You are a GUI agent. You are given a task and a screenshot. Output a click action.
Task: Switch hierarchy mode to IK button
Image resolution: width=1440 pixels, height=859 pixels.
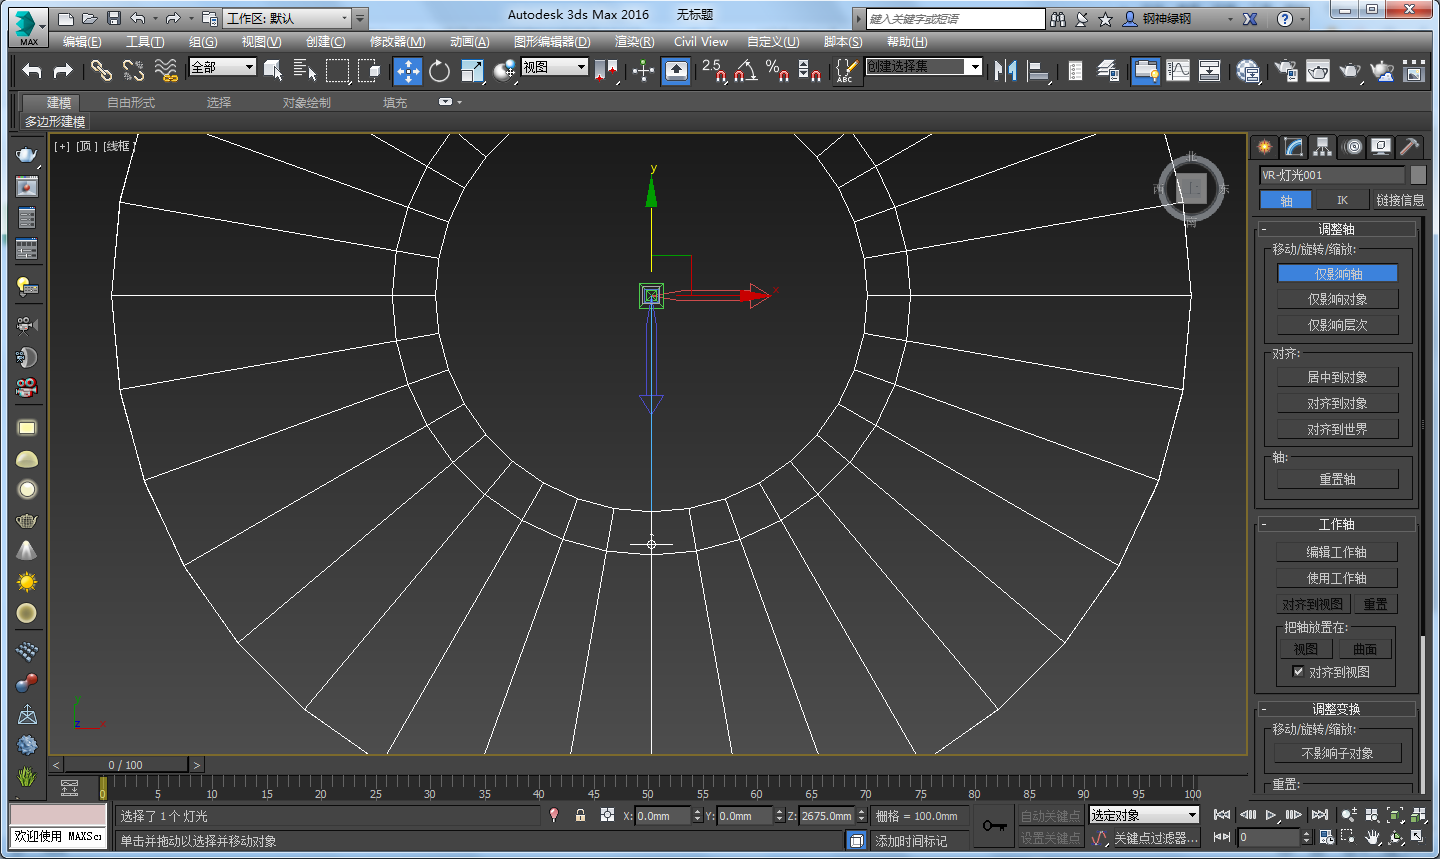pos(1342,200)
